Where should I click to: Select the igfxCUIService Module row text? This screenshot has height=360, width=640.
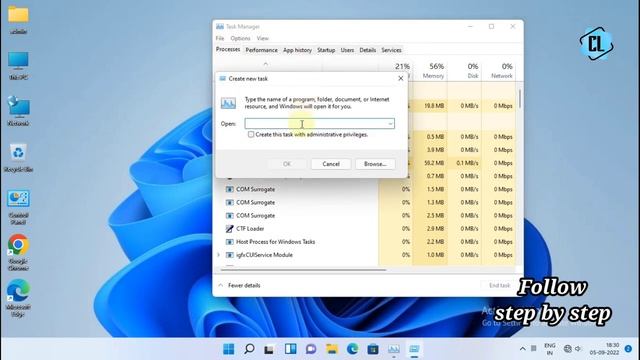[x=264, y=255]
